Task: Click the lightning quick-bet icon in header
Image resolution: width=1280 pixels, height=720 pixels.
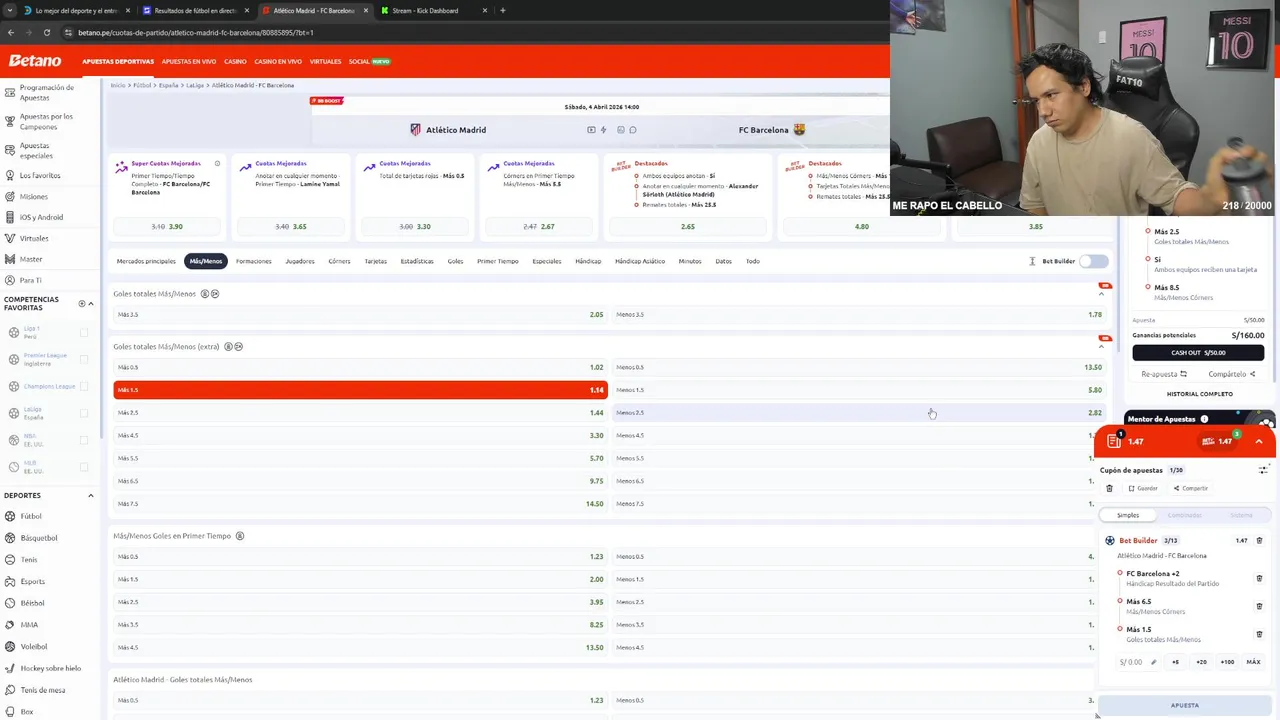Action: point(603,130)
